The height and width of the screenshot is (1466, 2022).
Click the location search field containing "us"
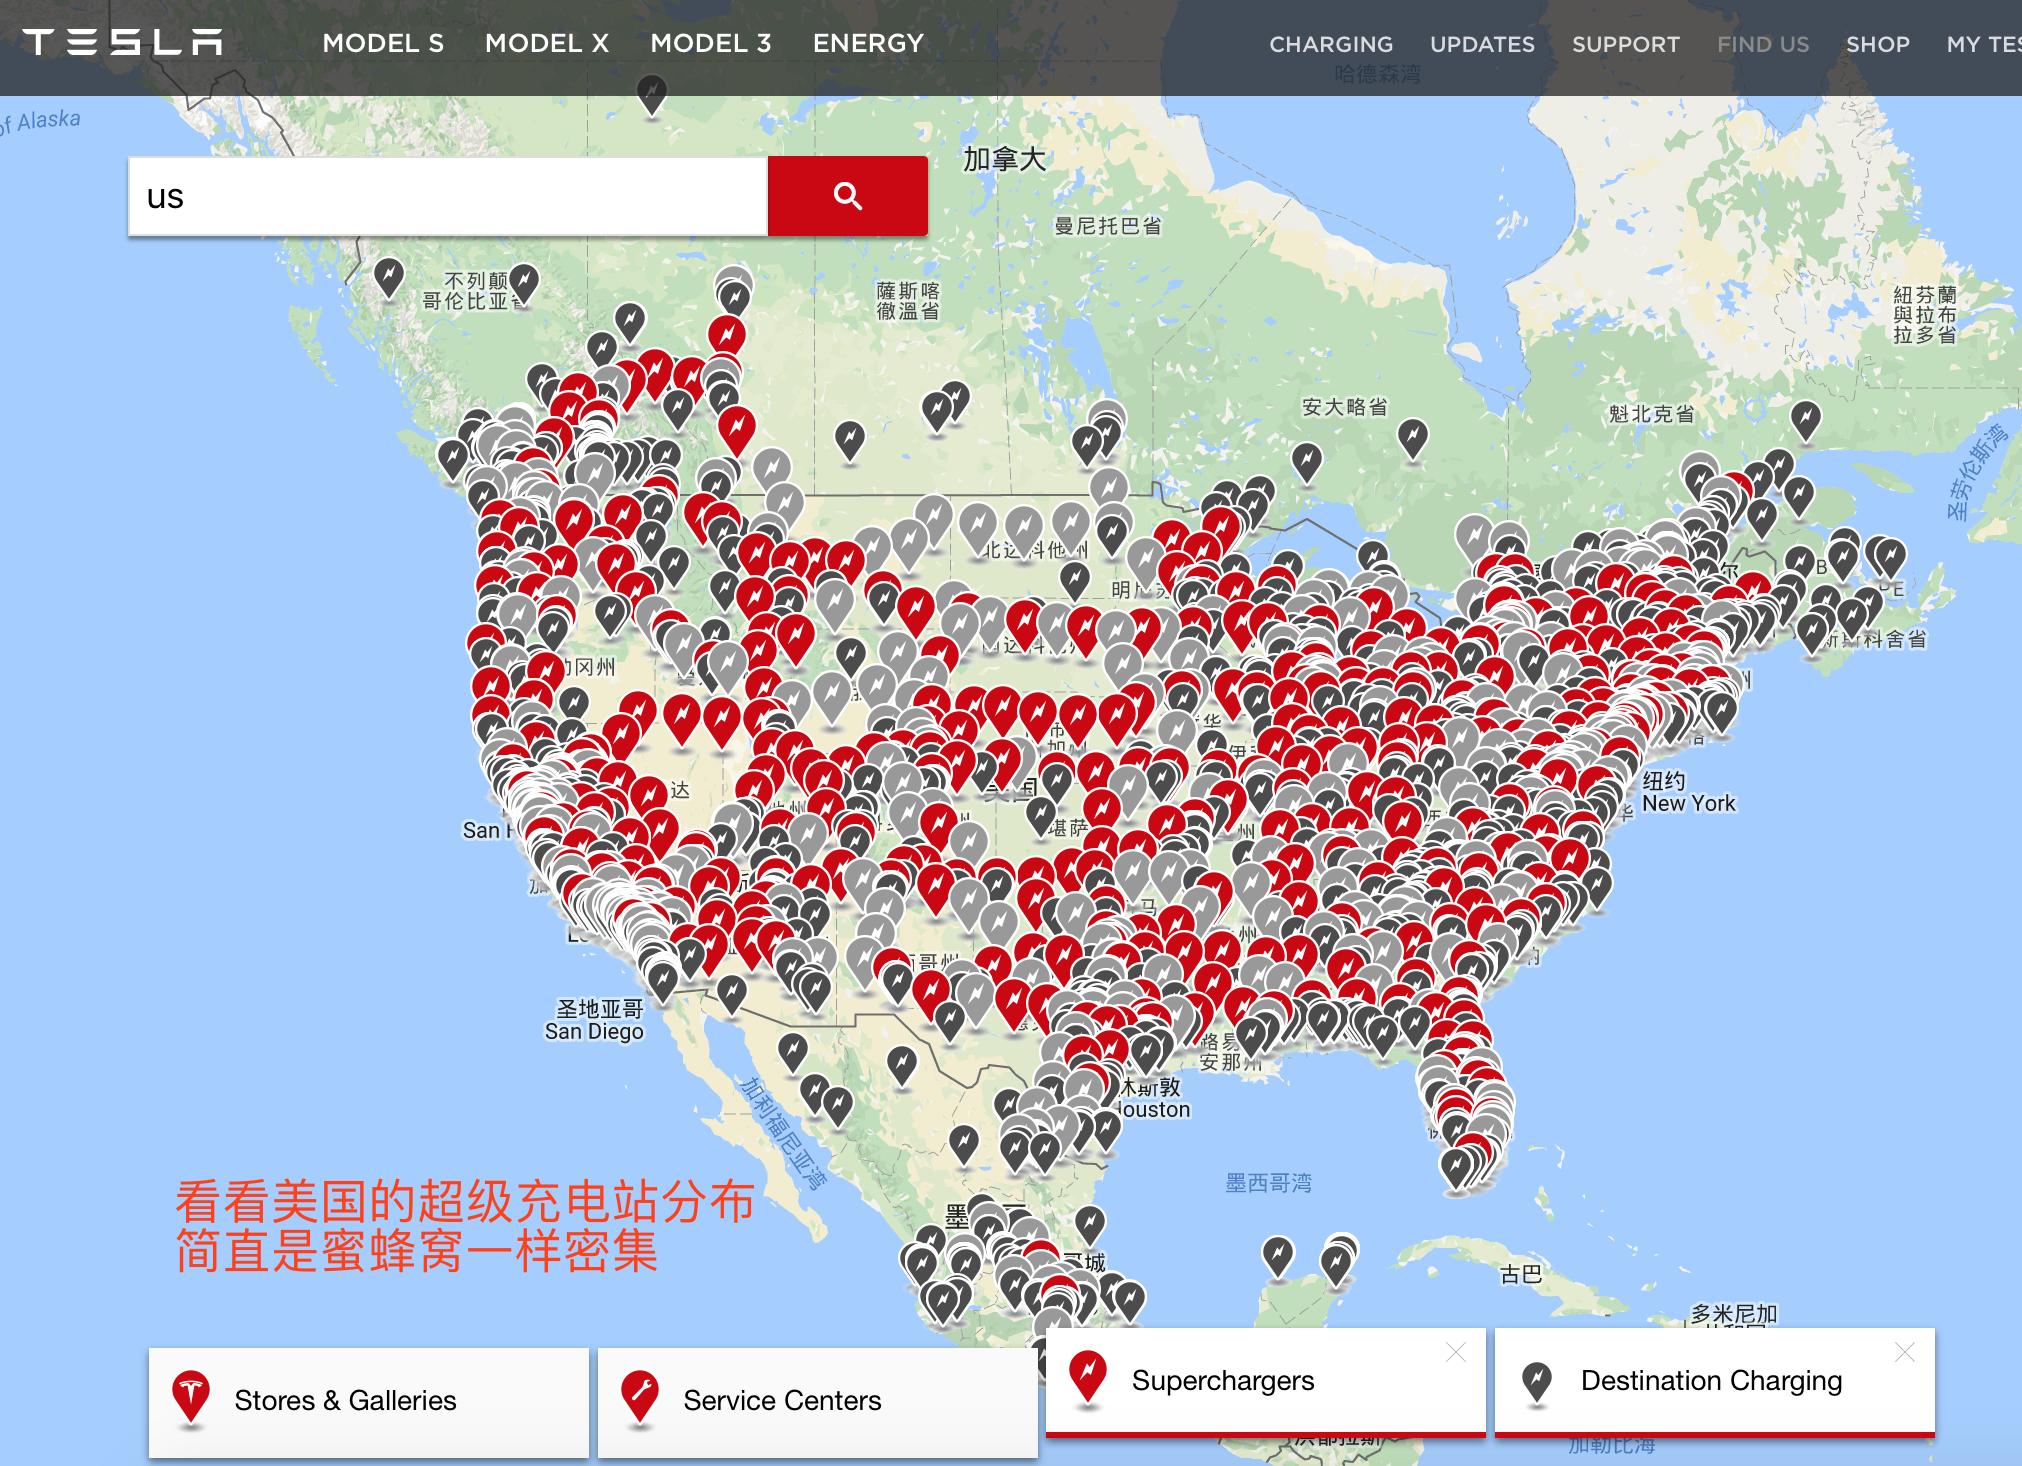tap(448, 196)
